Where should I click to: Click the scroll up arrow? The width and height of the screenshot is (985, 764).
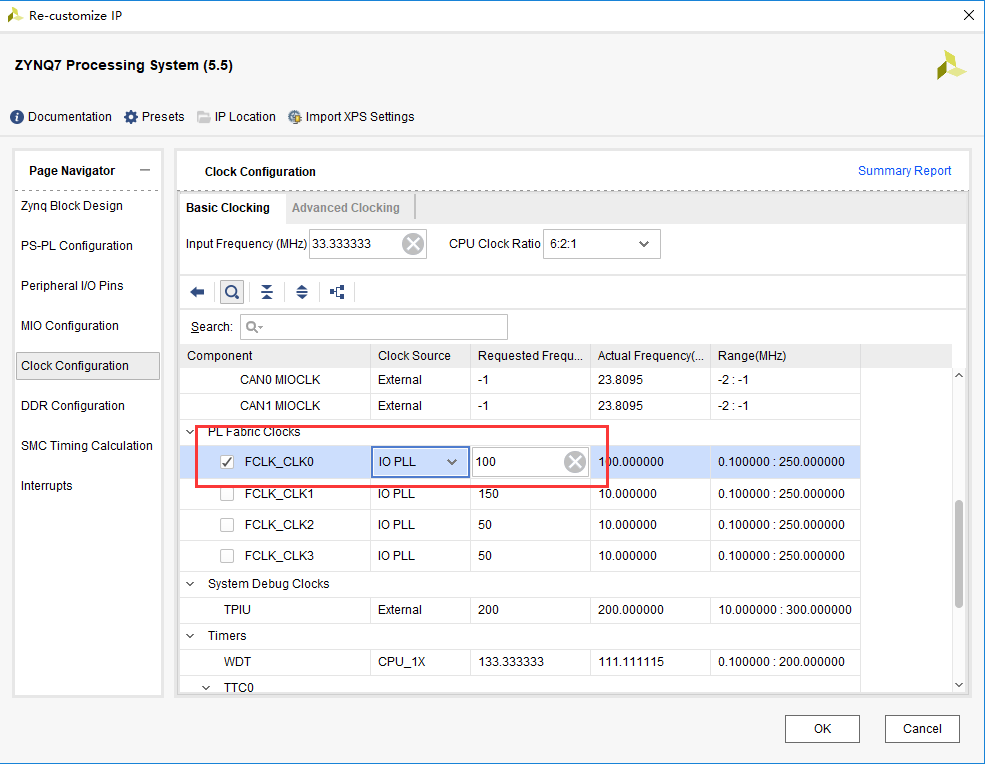(x=959, y=375)
